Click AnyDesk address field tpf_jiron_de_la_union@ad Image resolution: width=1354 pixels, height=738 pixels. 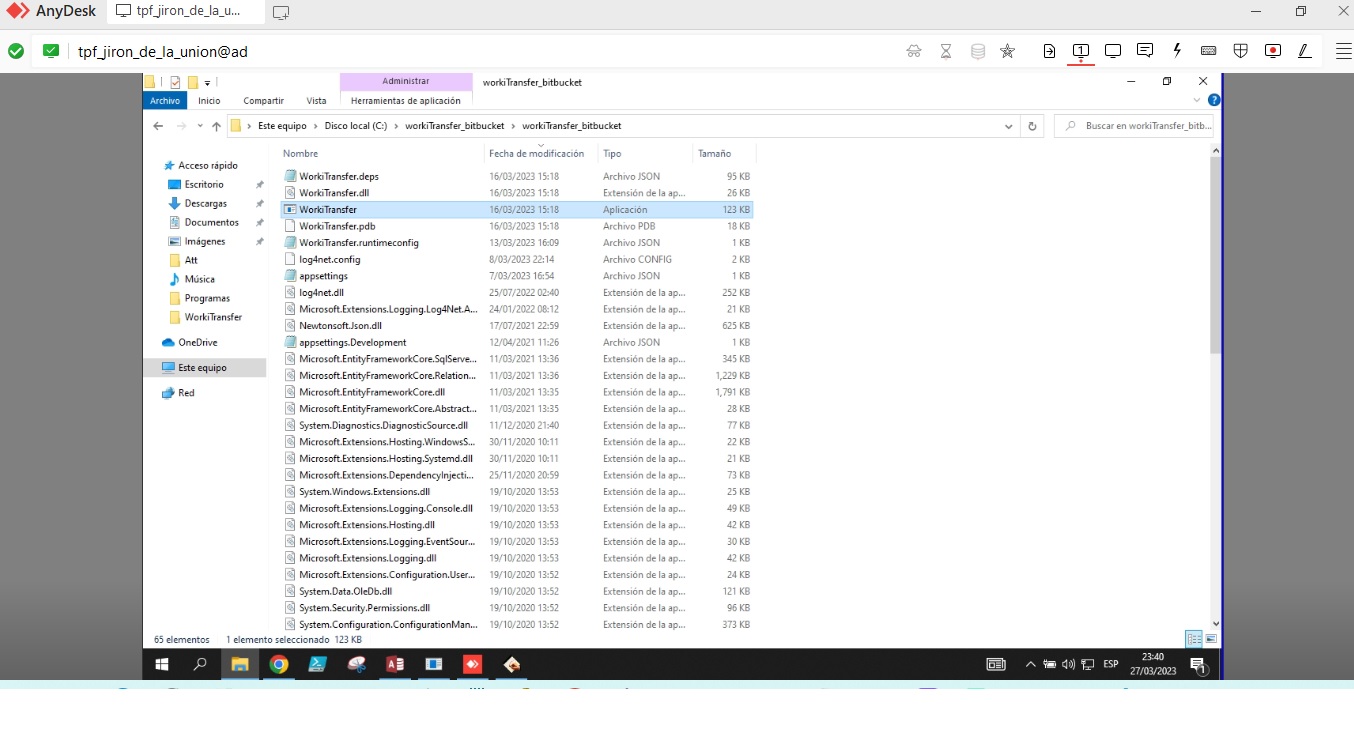163,51
